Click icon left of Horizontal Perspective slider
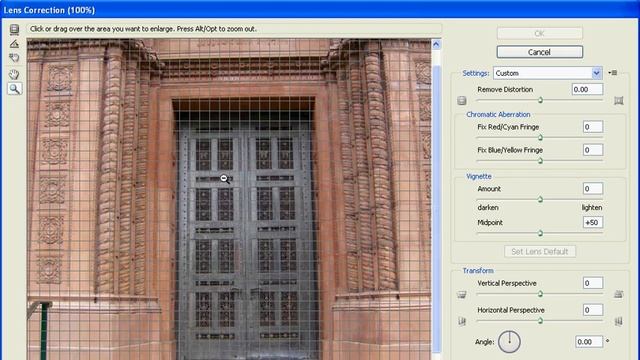This screenshot has height=360, width=640. click(462, 322)
